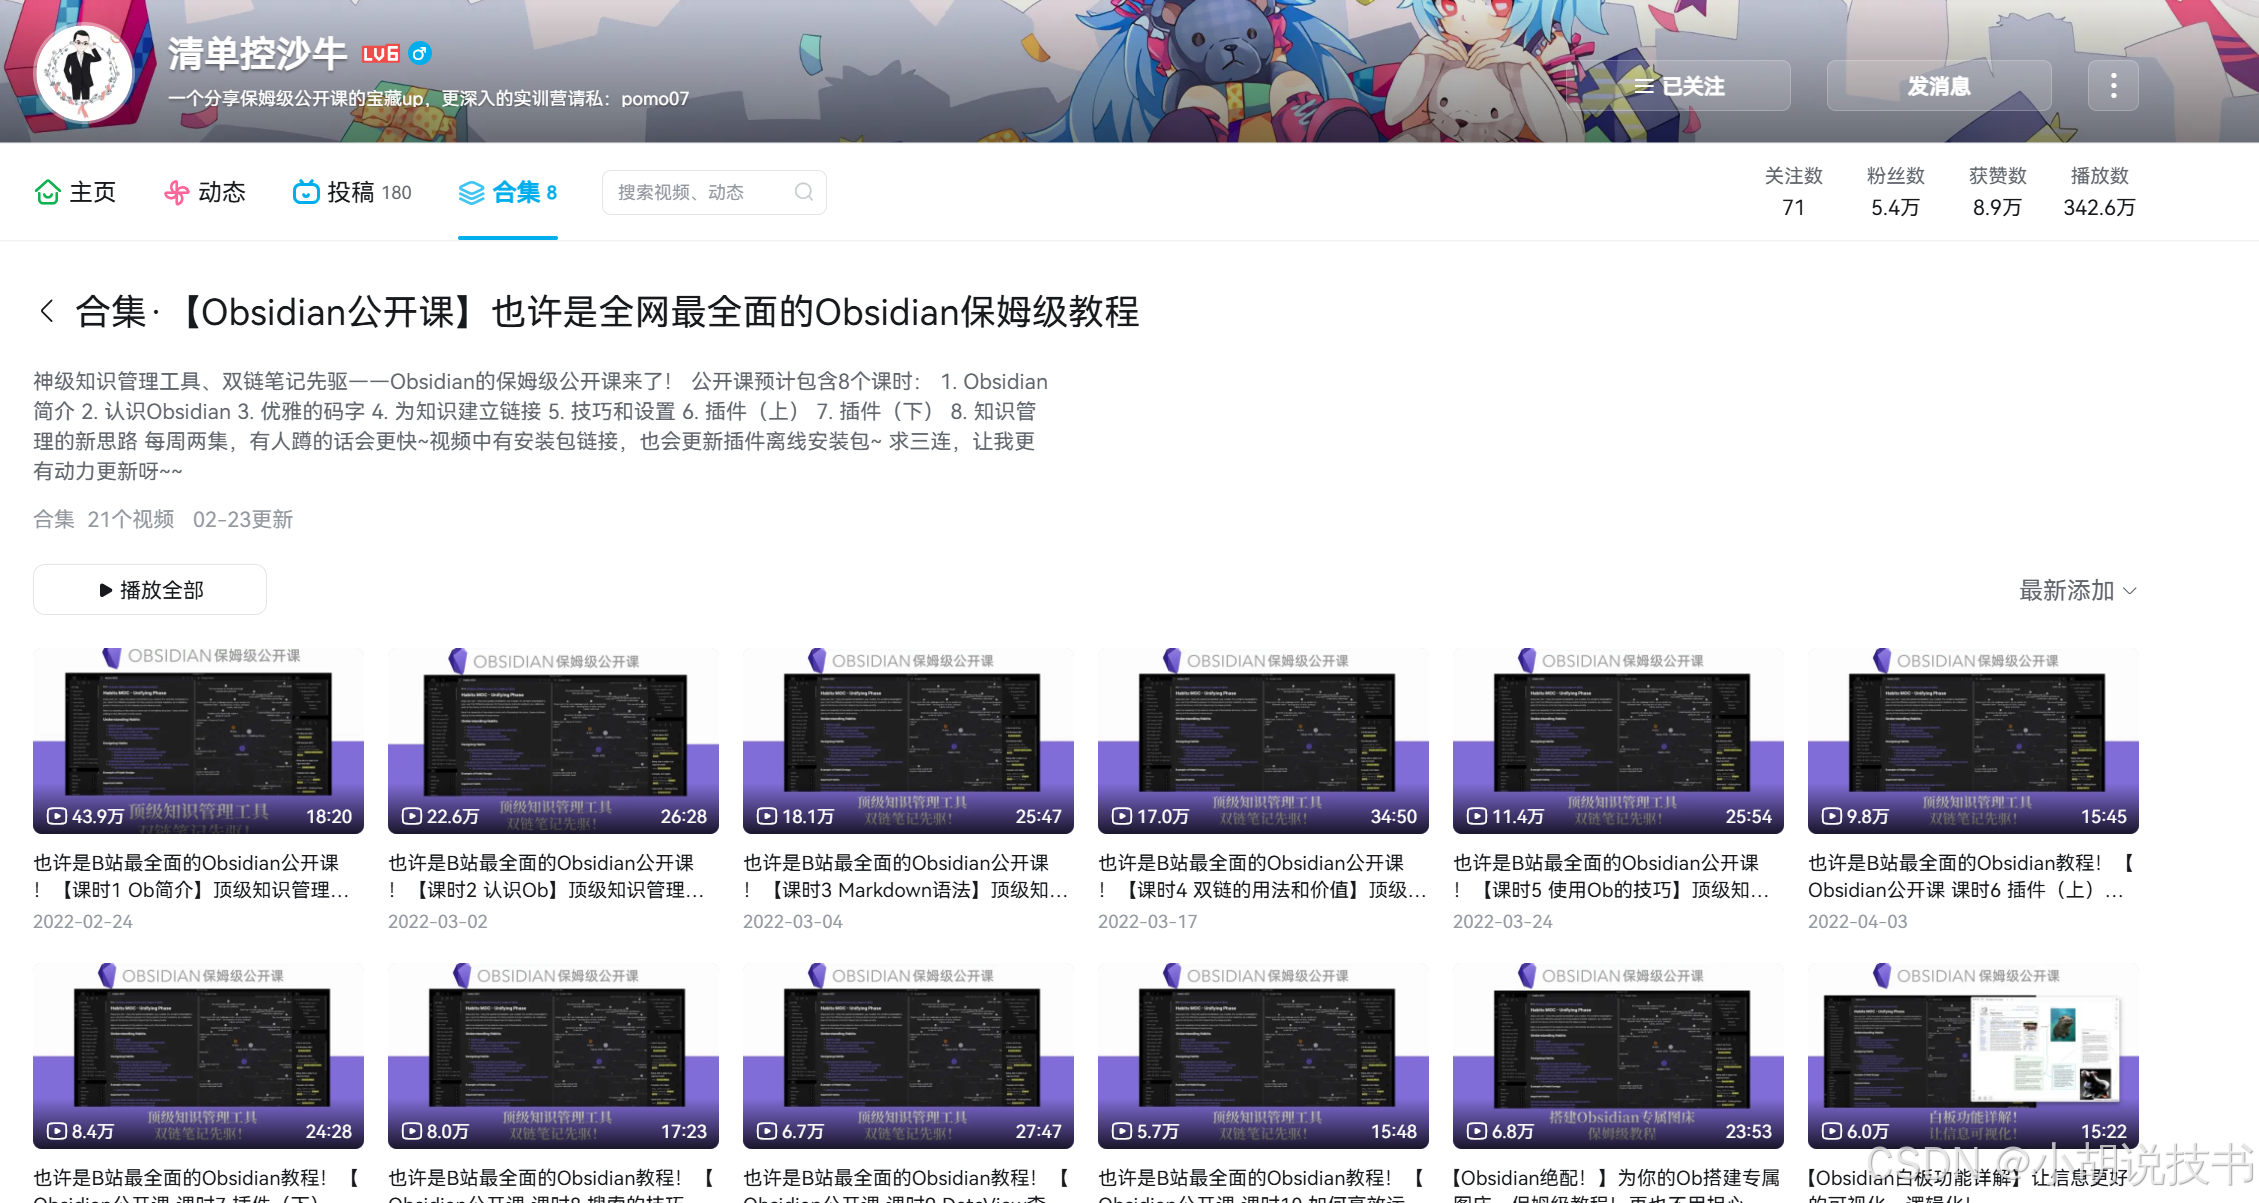This screenshot has width=2259, height=1203.
Task: Open the 课时1 Ob简介 video thumbnail
Action: 198,740
